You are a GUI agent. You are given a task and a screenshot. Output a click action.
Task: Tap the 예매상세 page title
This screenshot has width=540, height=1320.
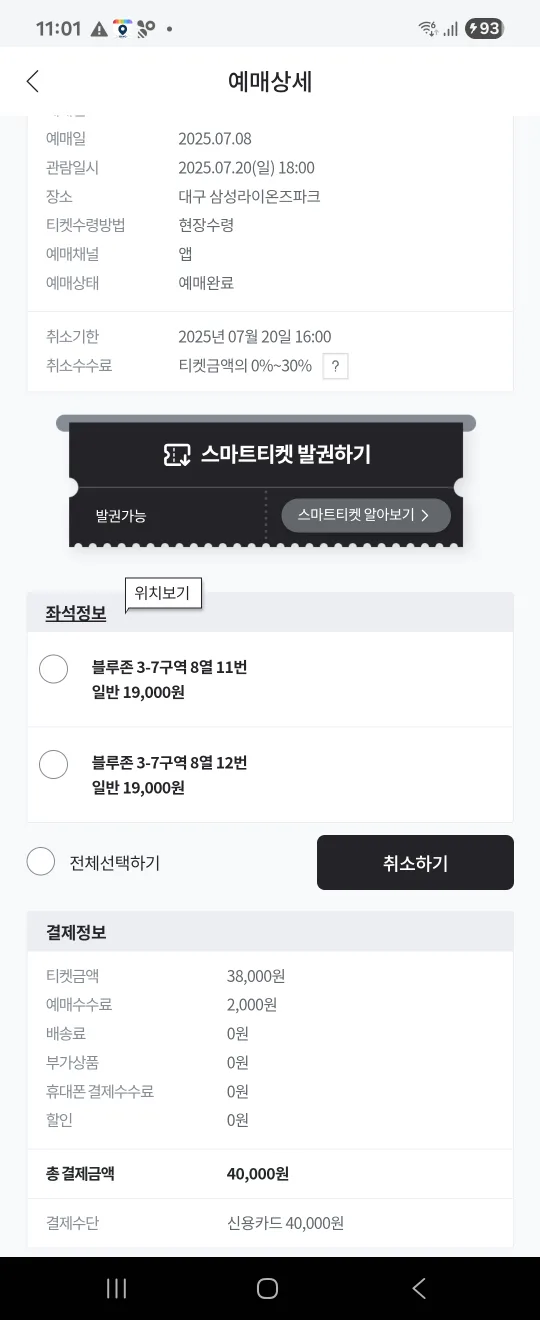pos(270,81)
